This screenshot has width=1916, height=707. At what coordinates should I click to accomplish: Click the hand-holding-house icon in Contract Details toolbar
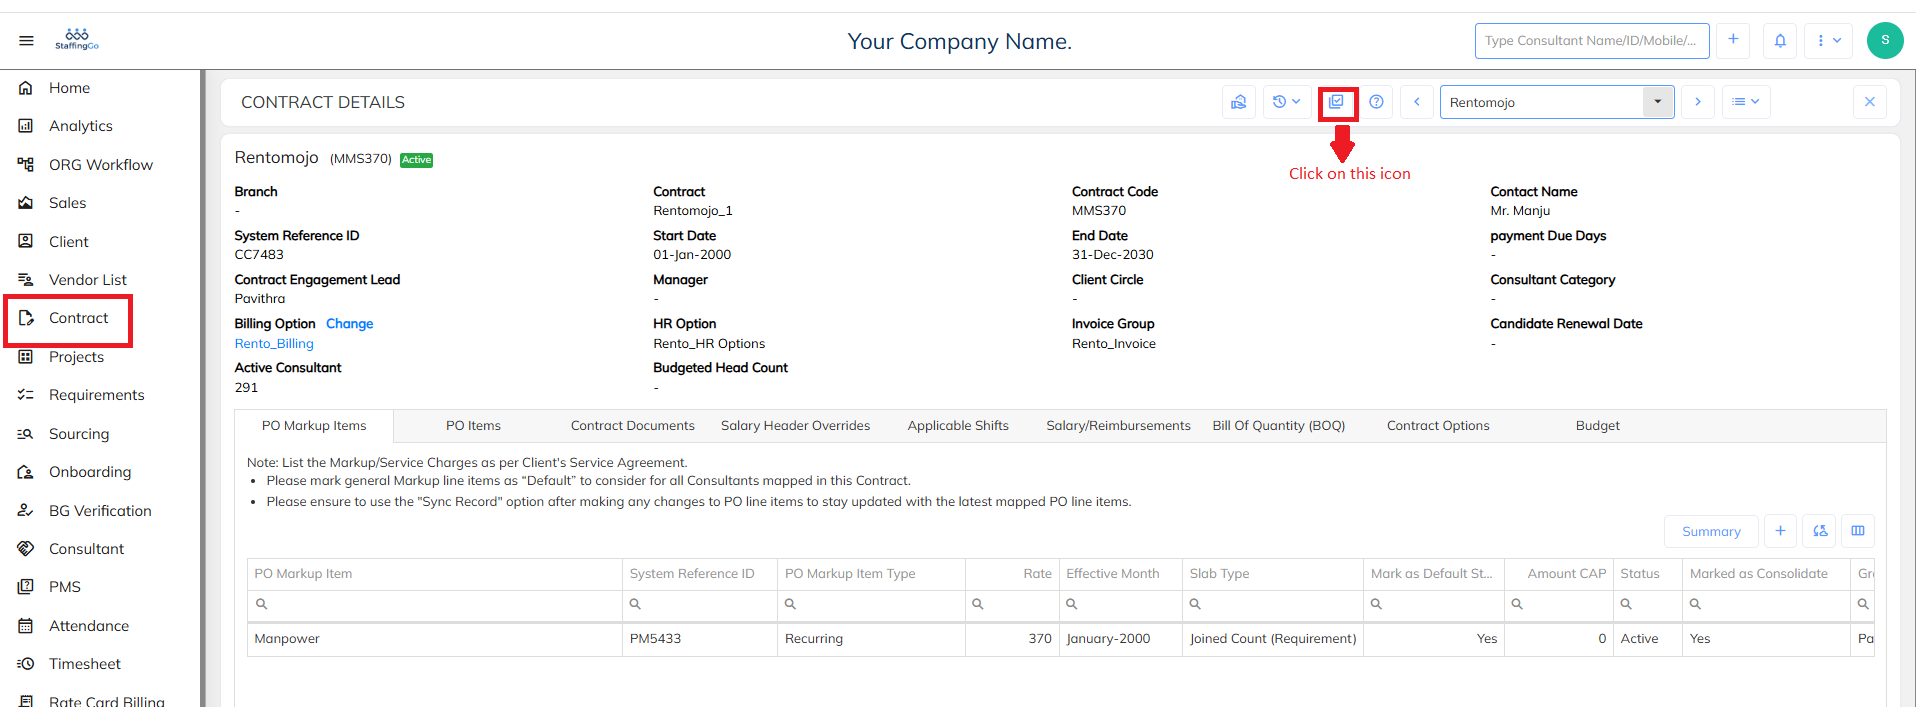[x=1239, y=102]
